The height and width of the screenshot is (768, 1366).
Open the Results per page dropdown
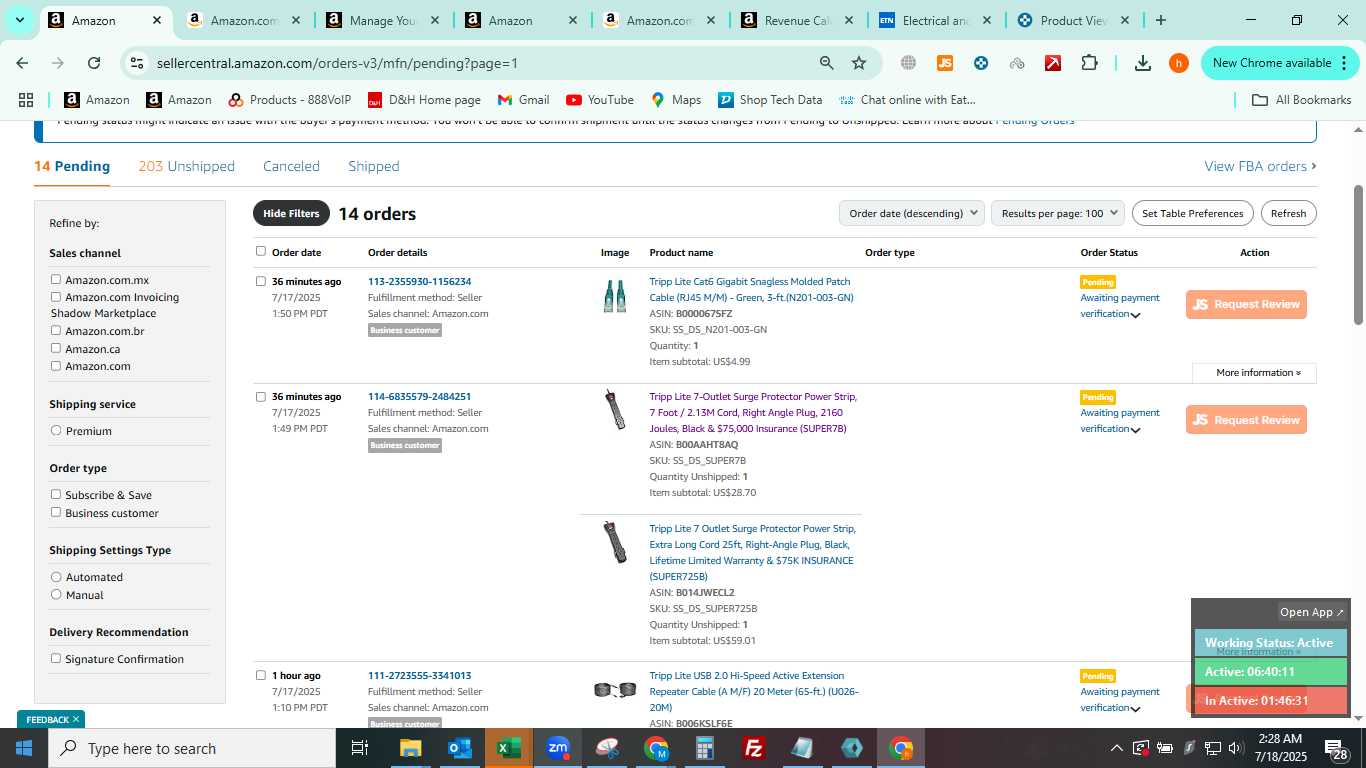[x=1058, y=213]
